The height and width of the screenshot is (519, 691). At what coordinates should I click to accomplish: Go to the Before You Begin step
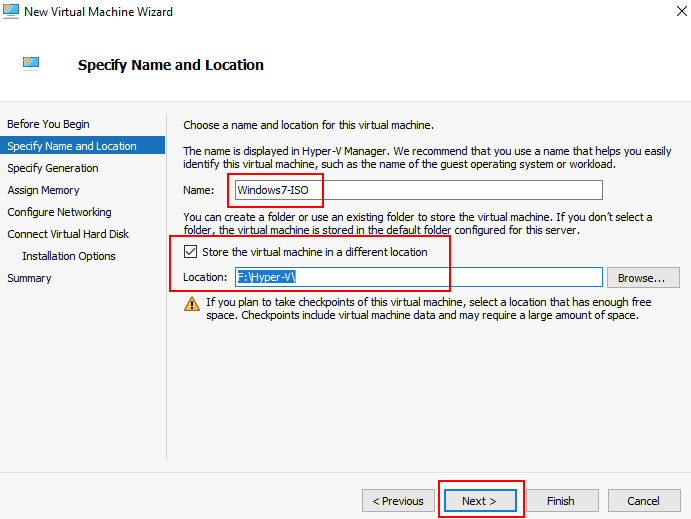click(x=48, y=124)
